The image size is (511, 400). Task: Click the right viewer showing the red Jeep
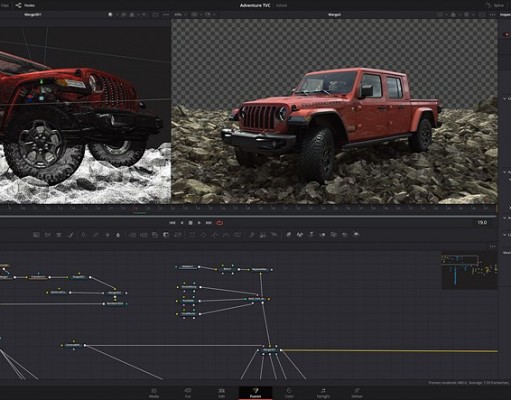coord(334,111)
